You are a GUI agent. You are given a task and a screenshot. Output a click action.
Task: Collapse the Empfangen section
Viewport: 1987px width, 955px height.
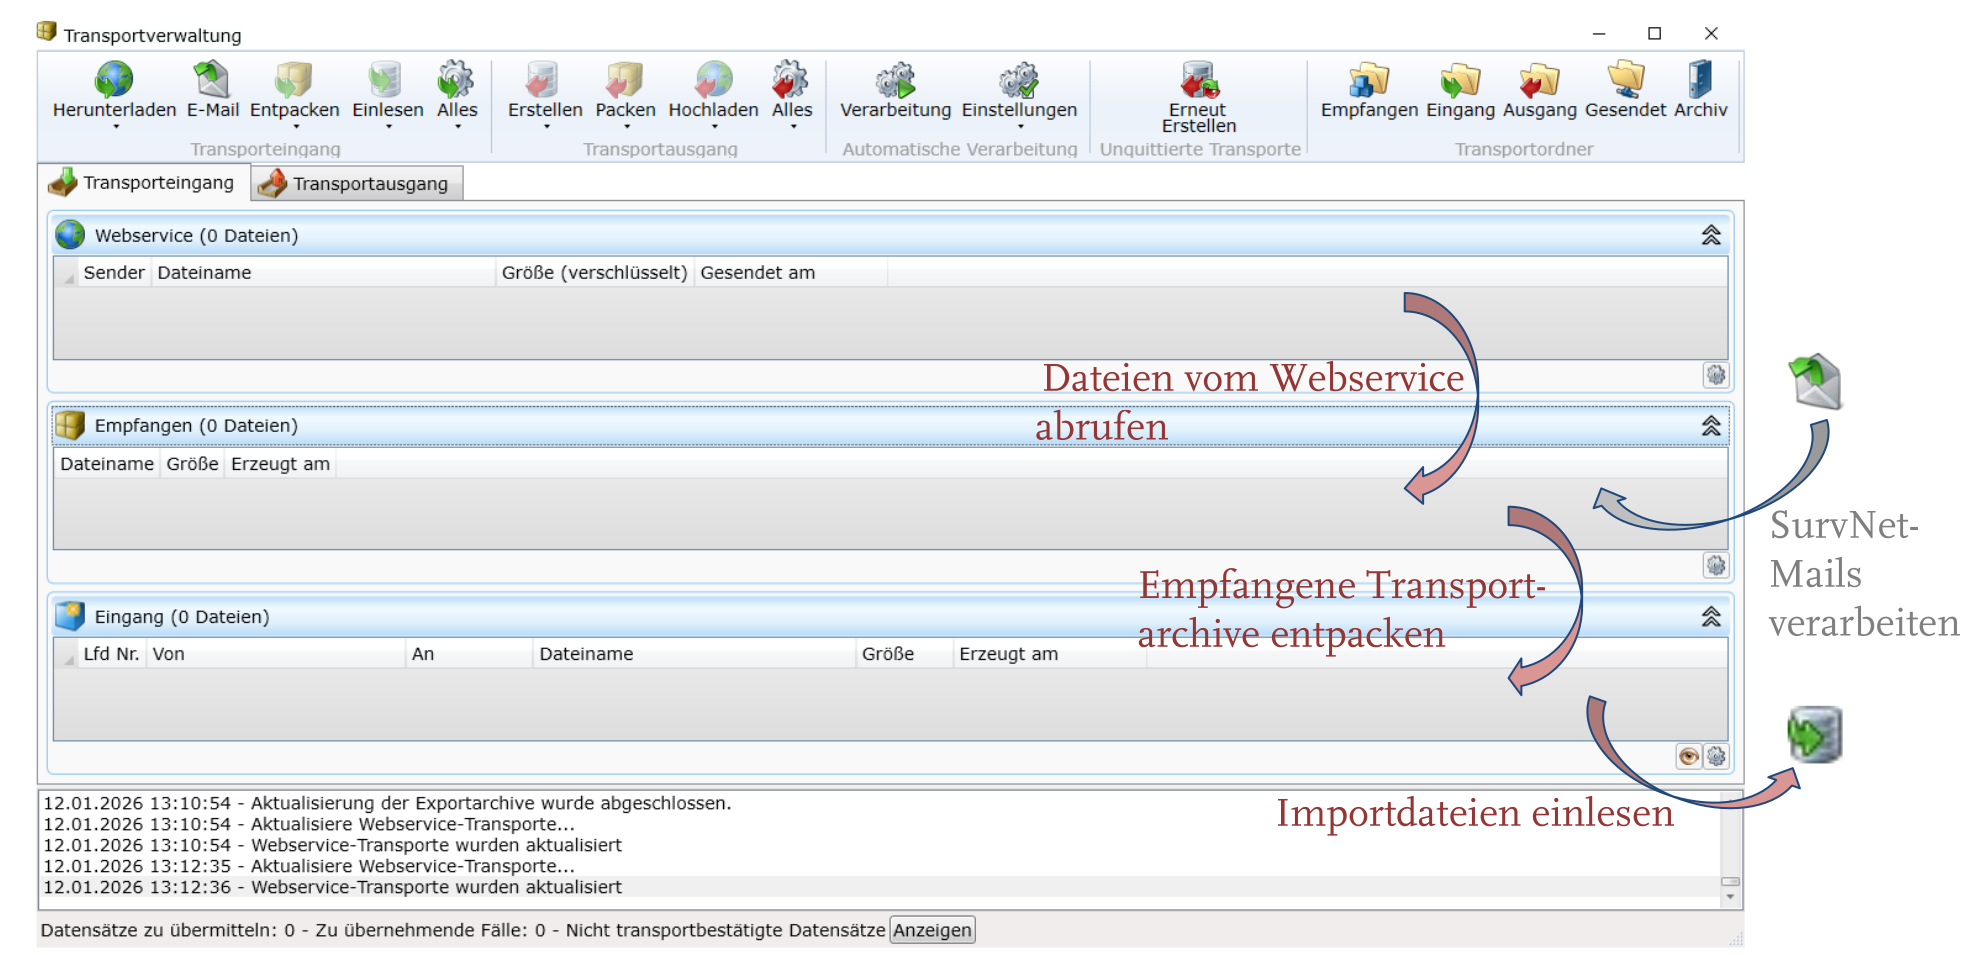(x=1711, y=426)
